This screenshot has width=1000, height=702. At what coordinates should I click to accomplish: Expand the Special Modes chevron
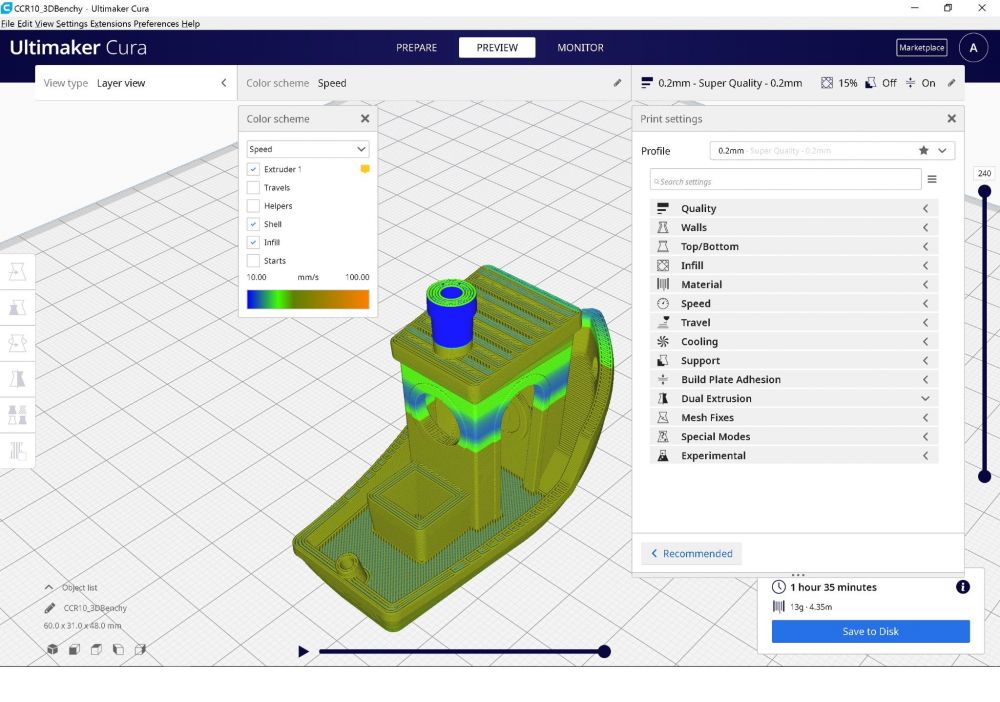[x=925, y=437]
